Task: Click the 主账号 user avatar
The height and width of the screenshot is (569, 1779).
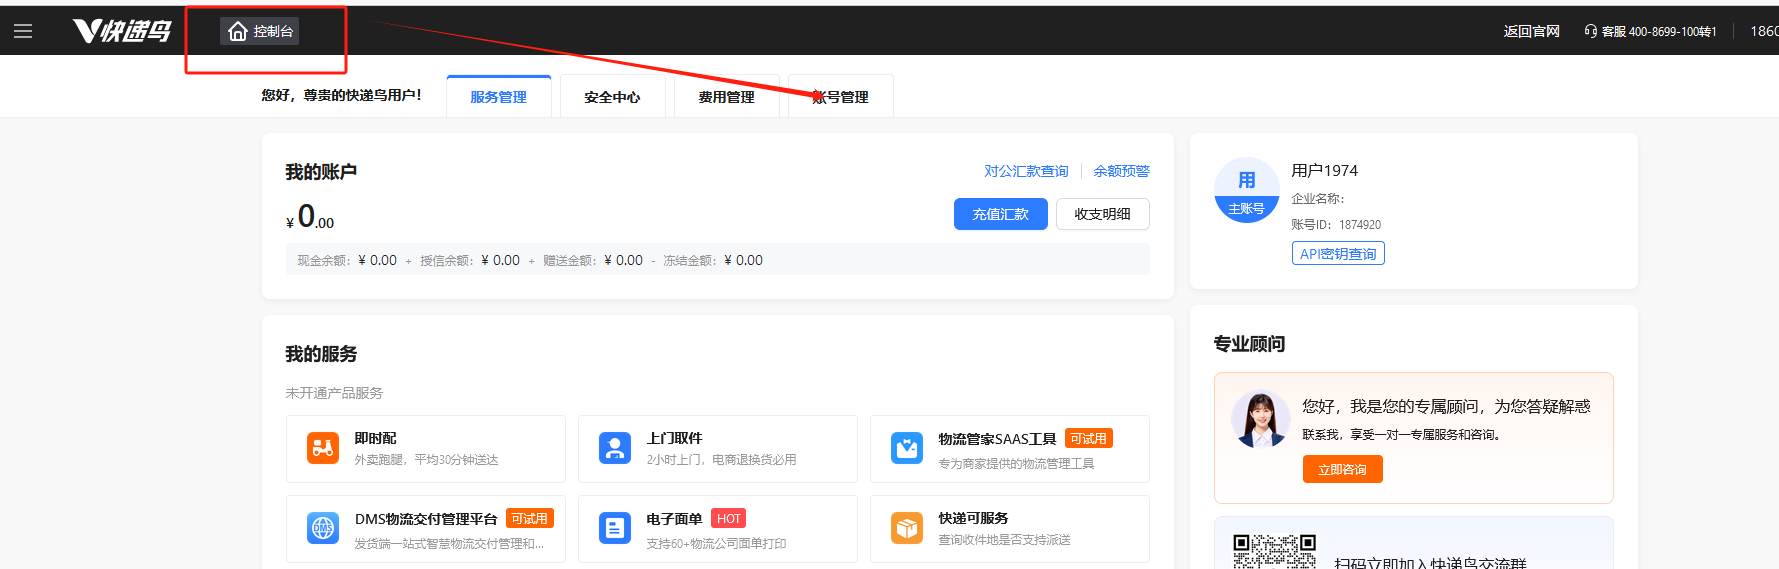Action: [1246, 190]
